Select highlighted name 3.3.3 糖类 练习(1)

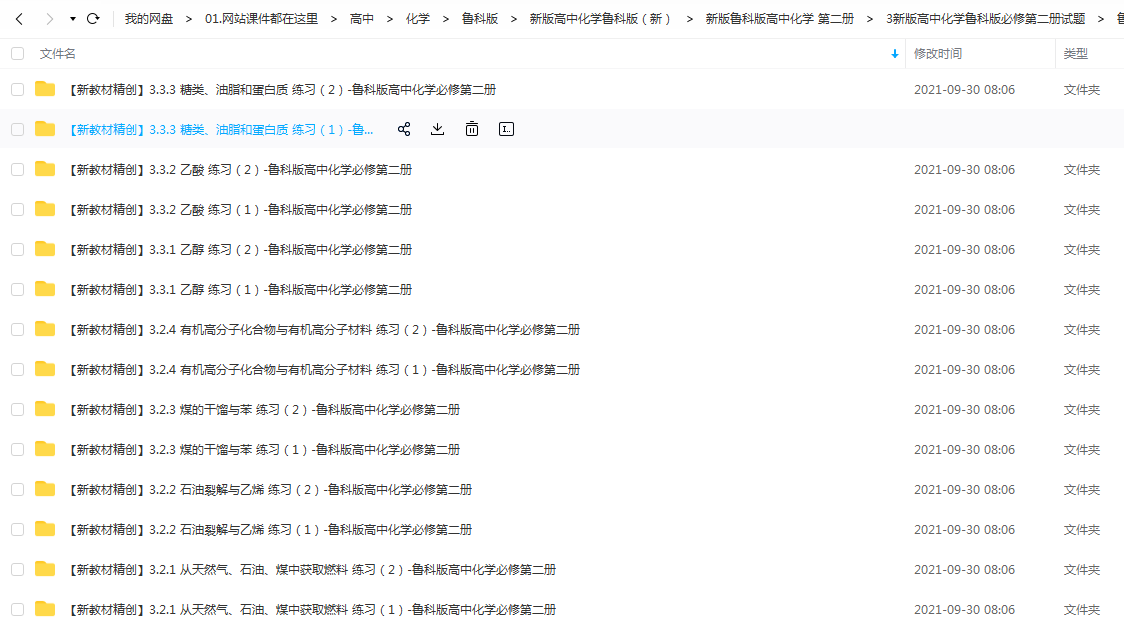pyautogui.click(x=221, y=130)
